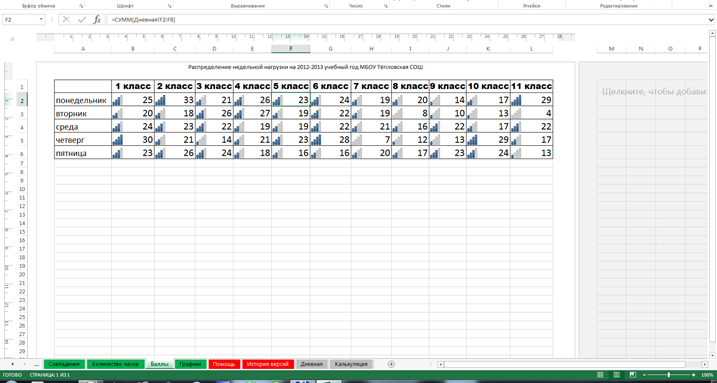Image resolution: width=717 pixels, height=383 pixels.
Task: Open the Name Box dropdown arrow
Action: point(41,20)
